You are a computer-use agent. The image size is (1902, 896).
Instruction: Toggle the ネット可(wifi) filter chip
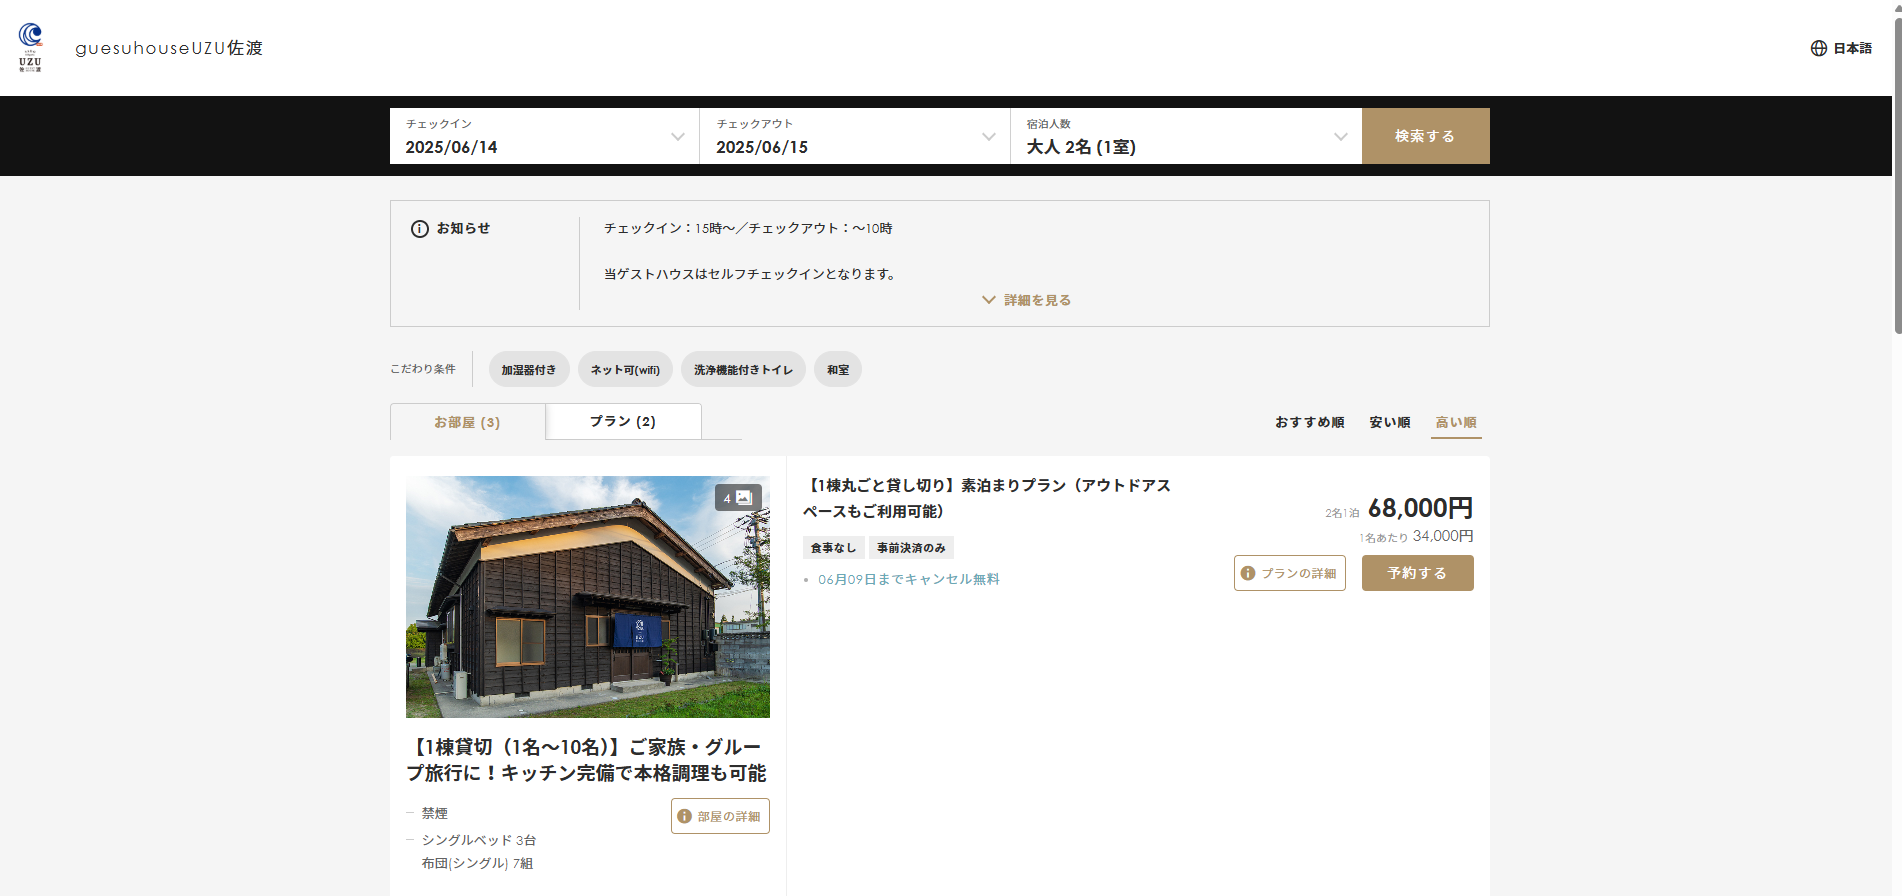(x=625, y=369)
